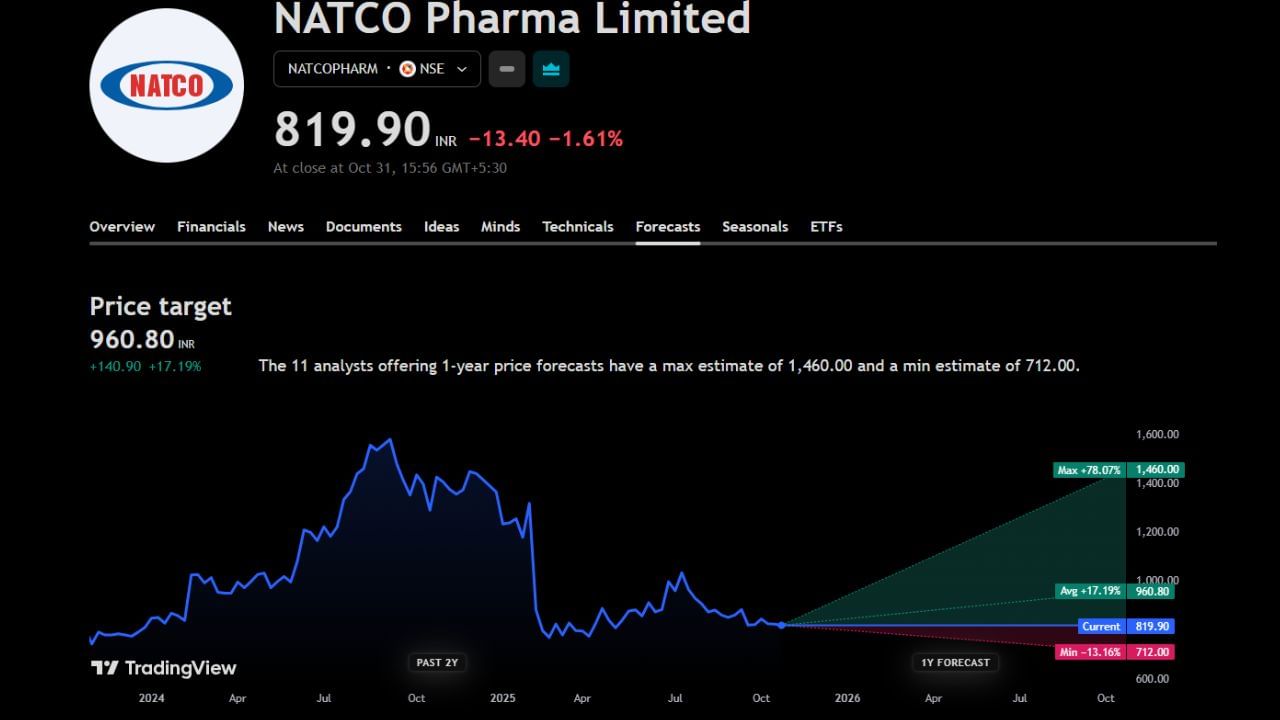Open the chevron next to NSE label
Image resolution: width=1280 pixels, height=720 pixels.
(461, 68)
